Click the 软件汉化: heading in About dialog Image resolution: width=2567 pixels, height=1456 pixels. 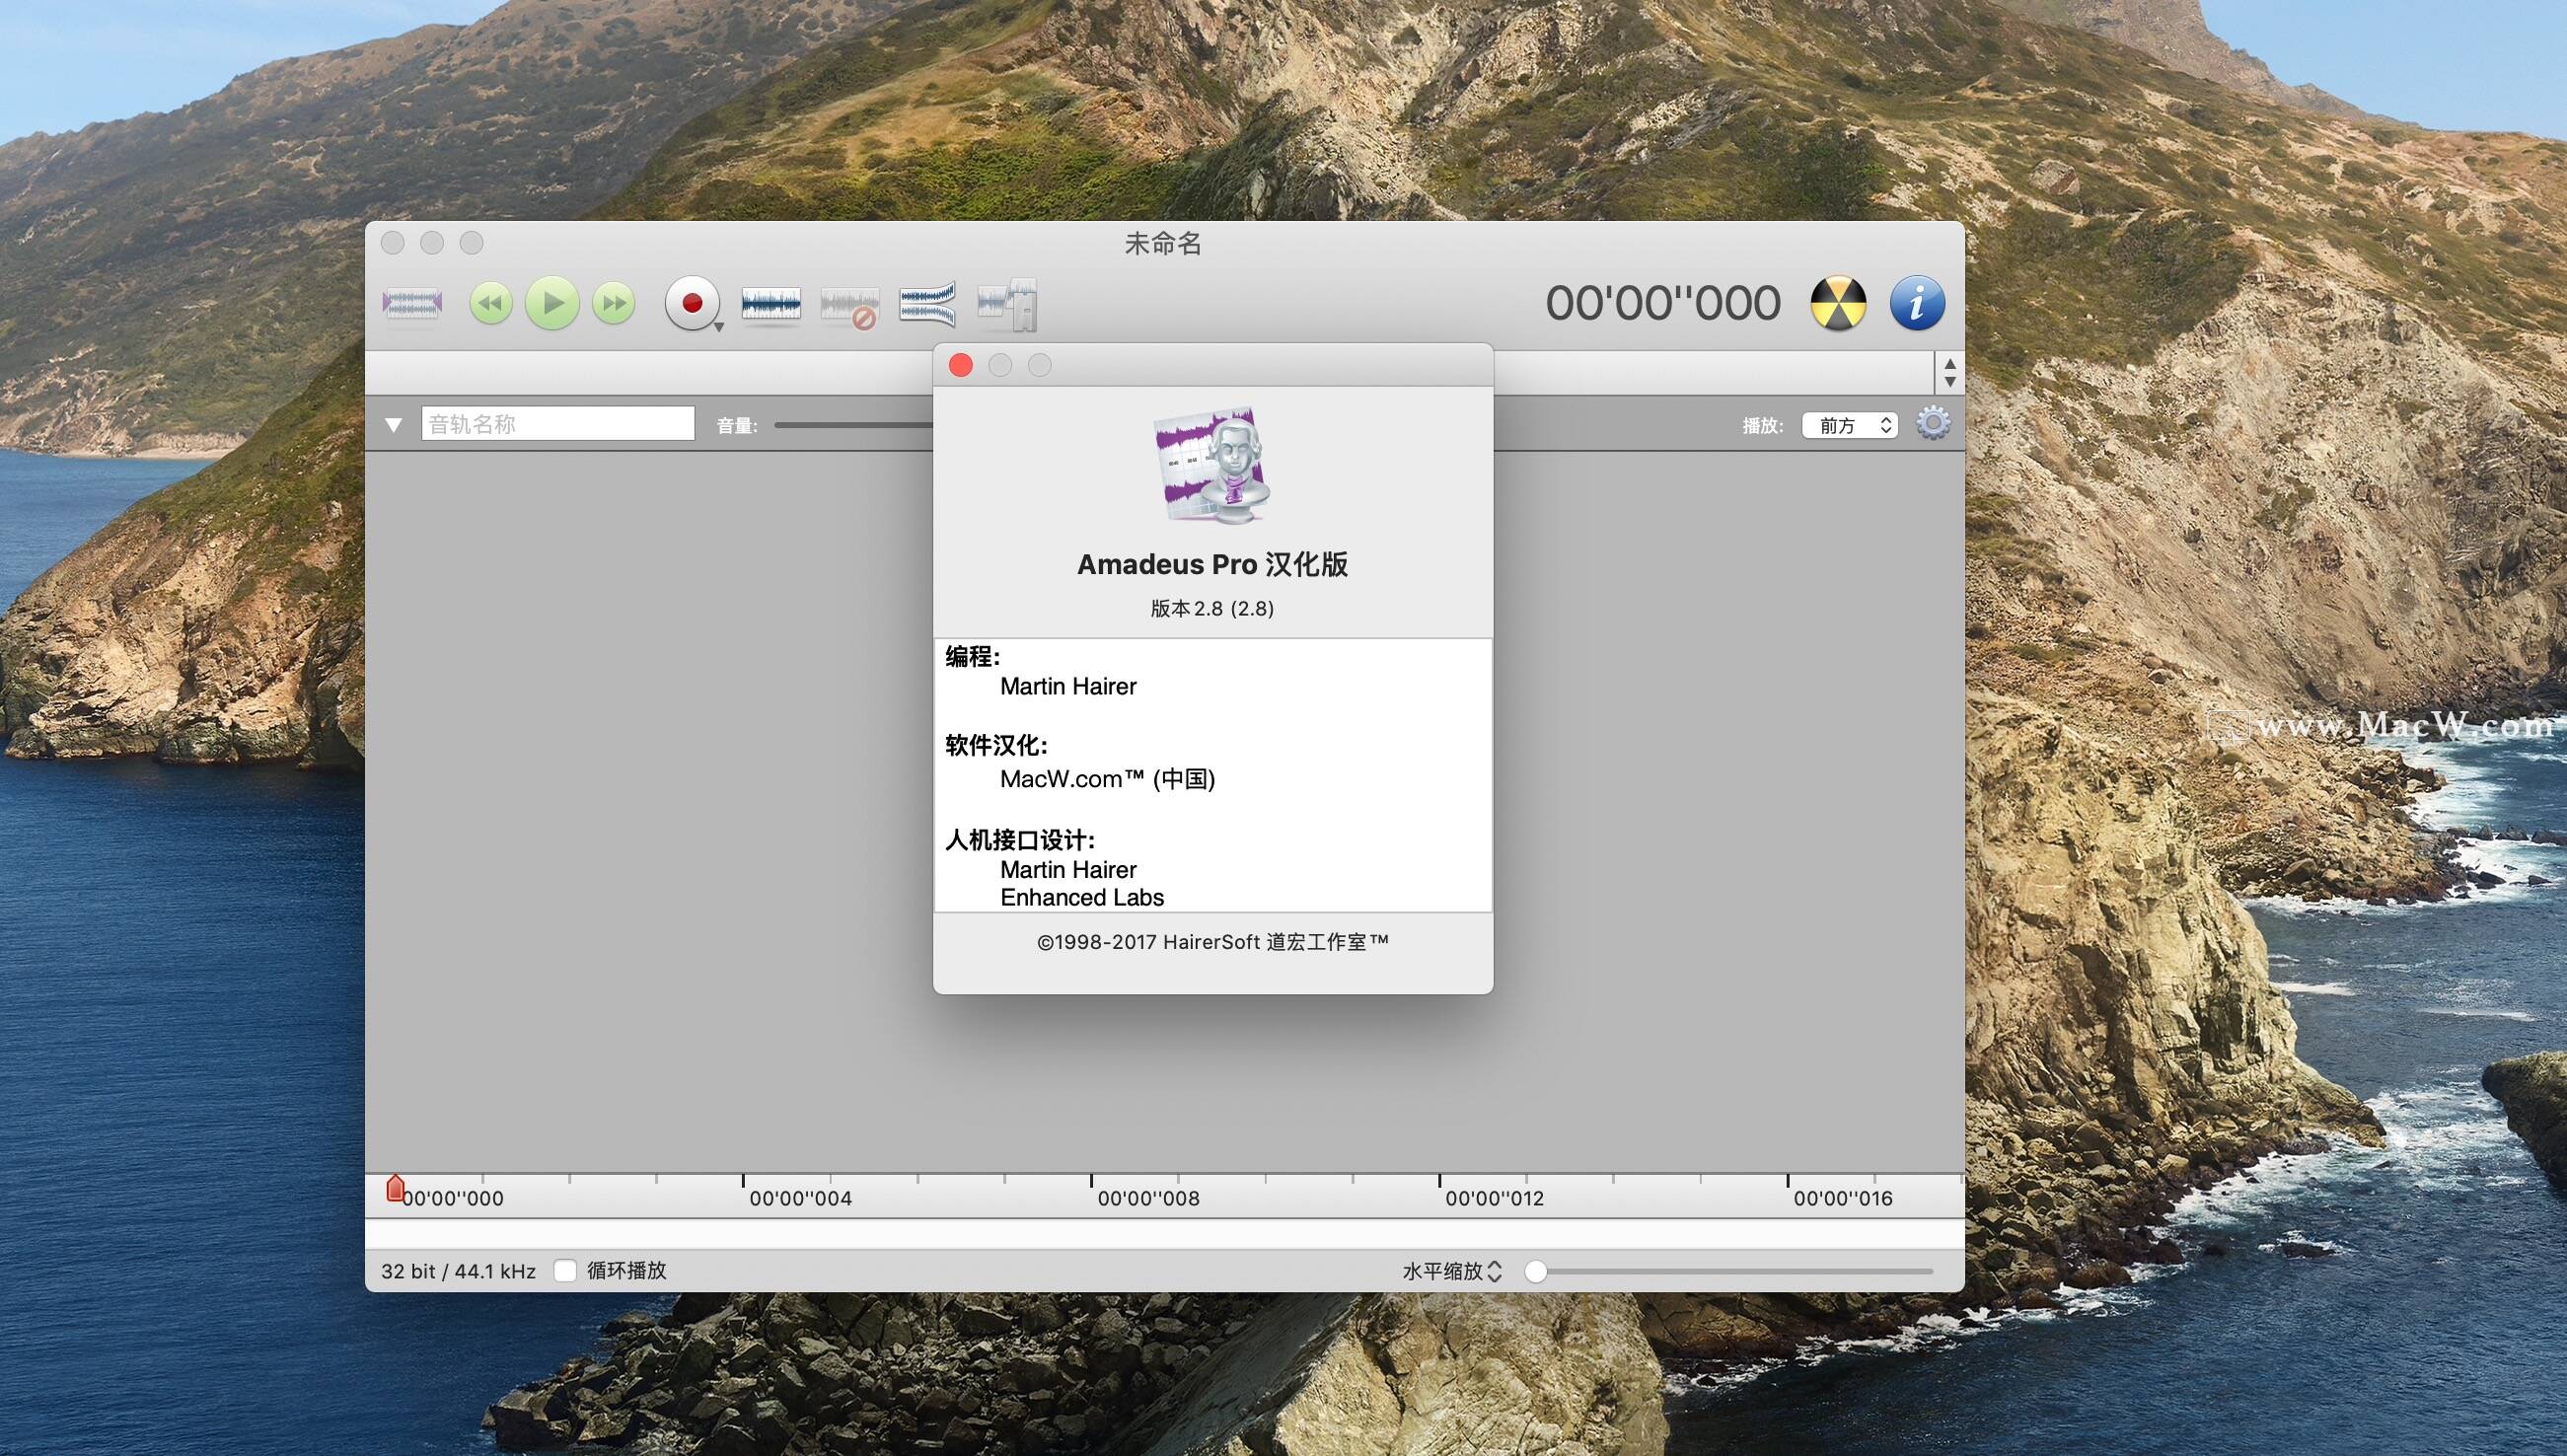tap(996, 745)
